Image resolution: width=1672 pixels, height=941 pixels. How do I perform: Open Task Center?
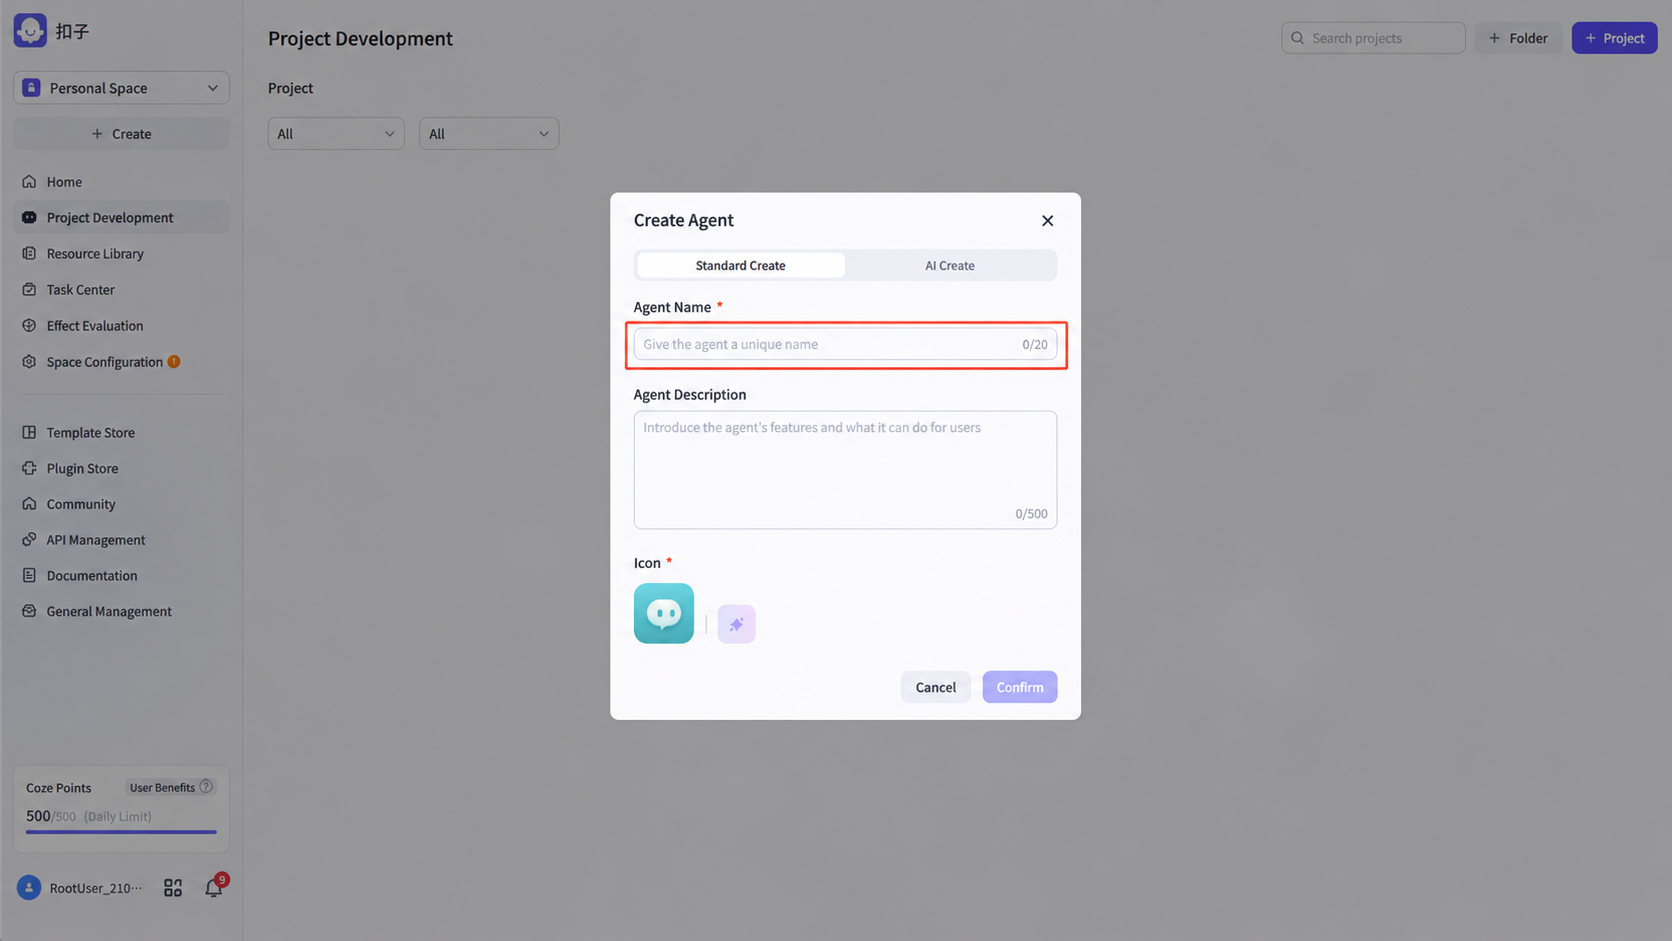(x=121, y=290)
